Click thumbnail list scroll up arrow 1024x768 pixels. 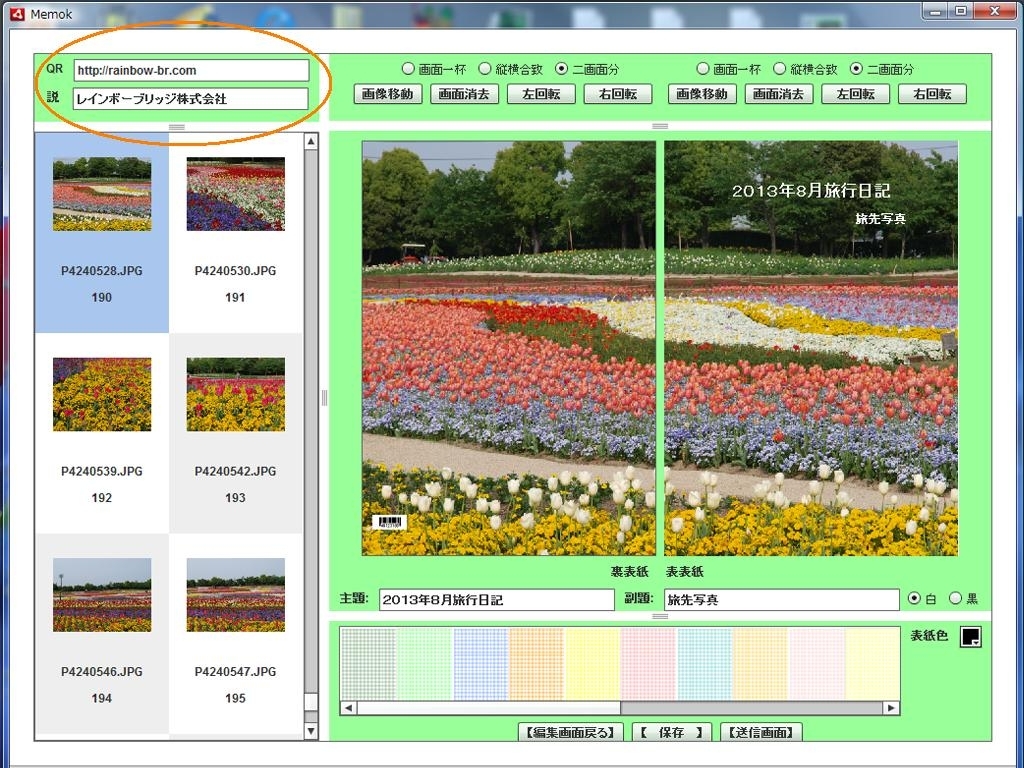tap(311, 142)
